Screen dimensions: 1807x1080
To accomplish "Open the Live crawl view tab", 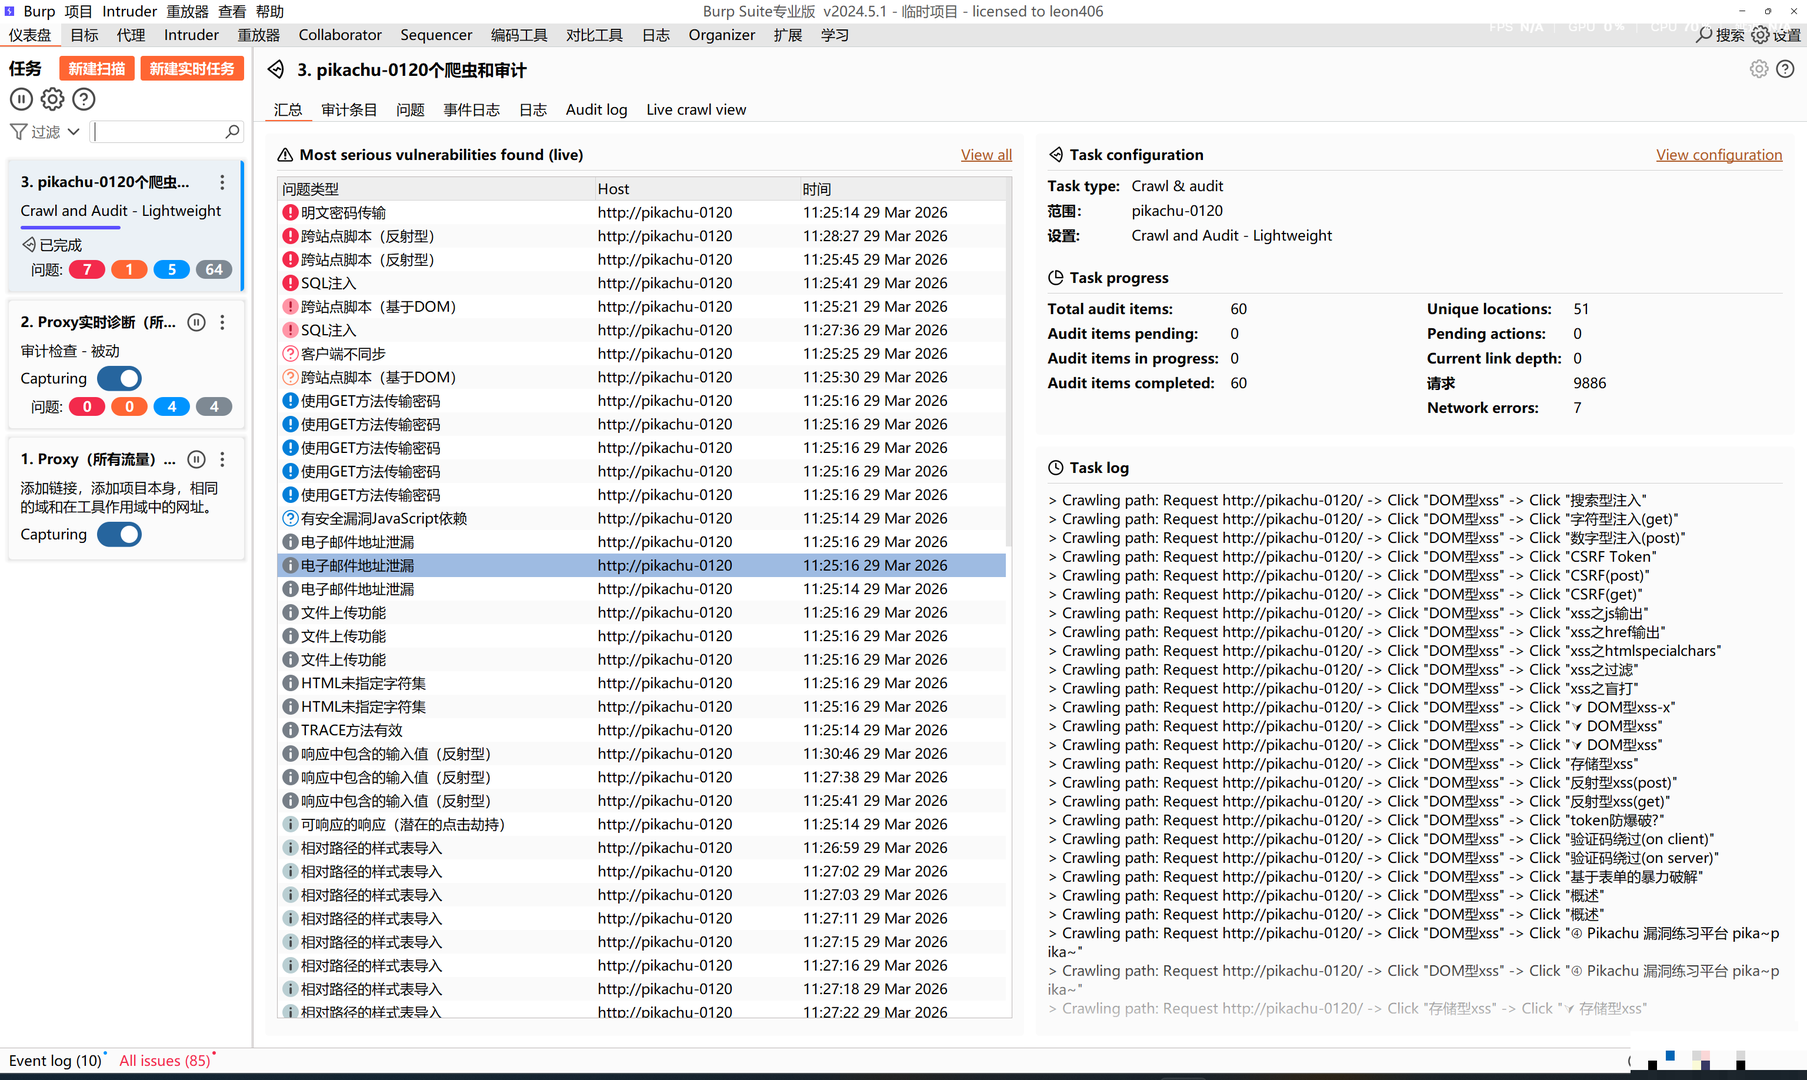I will 696,110.
